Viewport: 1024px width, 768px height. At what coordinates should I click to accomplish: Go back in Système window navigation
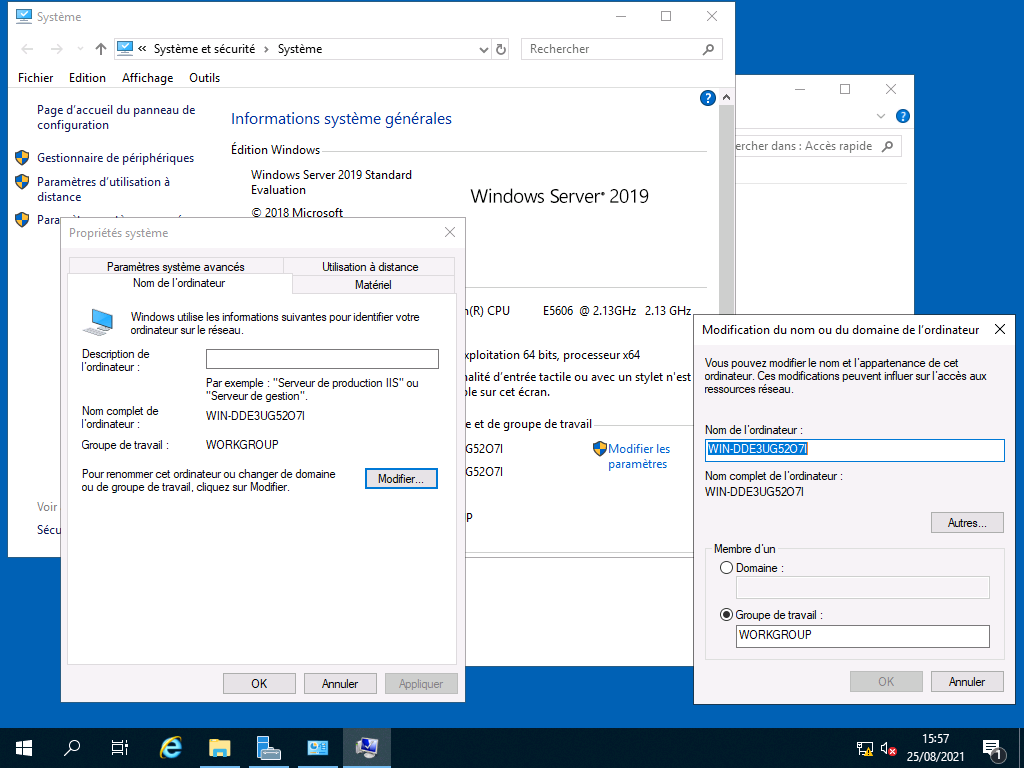click(27, 49)
